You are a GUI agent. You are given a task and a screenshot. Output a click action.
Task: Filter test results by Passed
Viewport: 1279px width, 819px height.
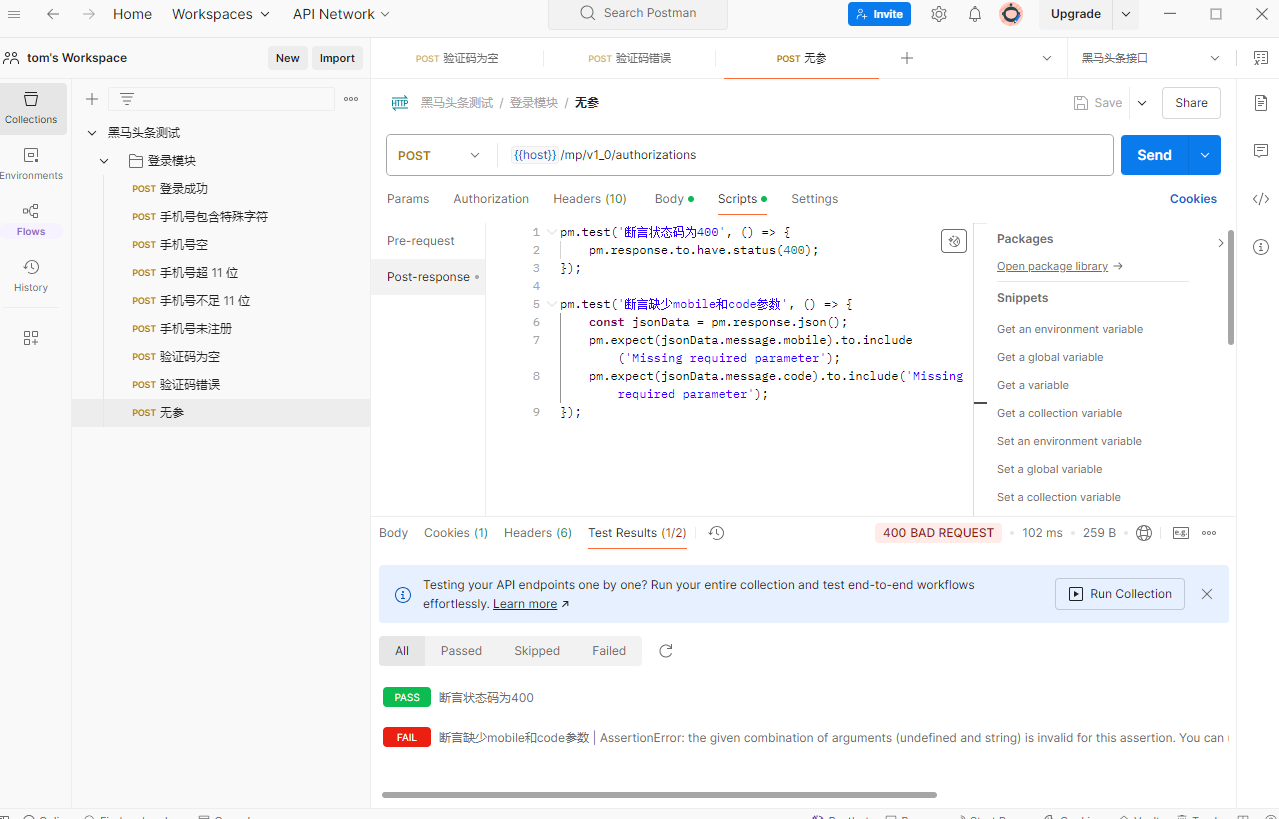[x=461, y=651]
